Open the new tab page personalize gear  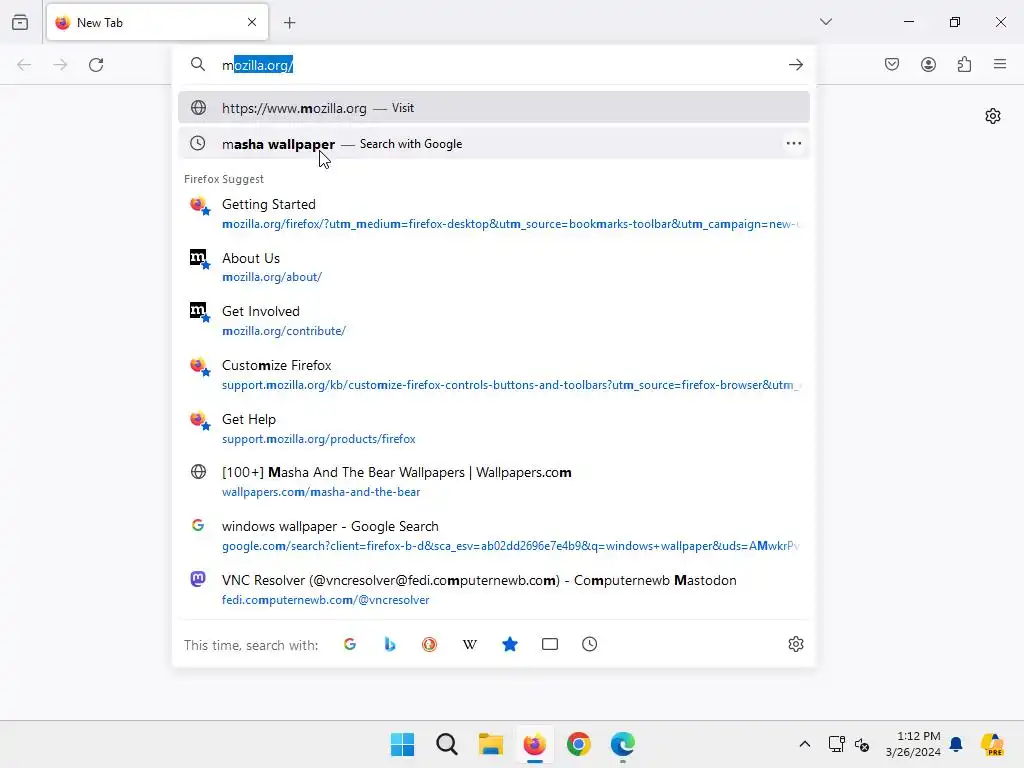(993, 116)
